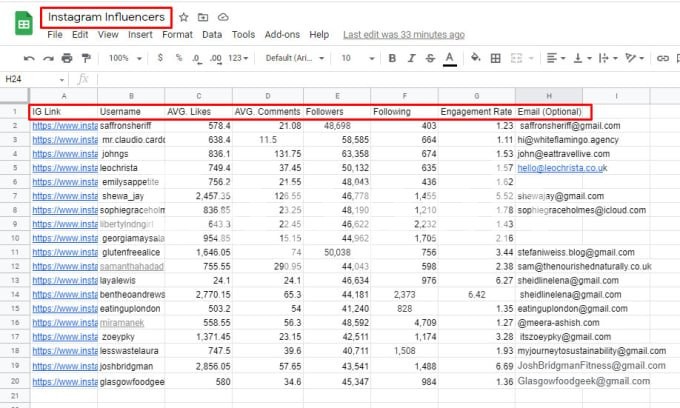Screen dimensions: 680x408
Task: Click the Move to folder icon
Action: [x=203, y=18]
